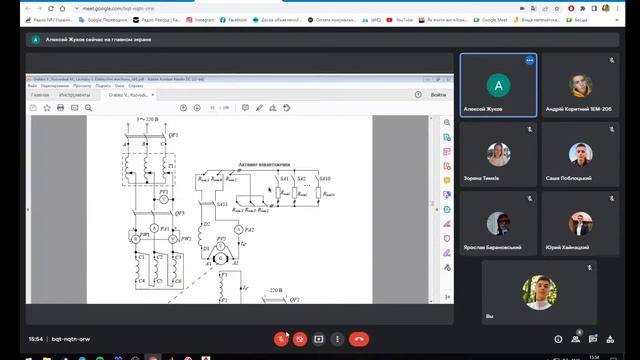The image size is (640, 360).
Task: Click the Acrobat help question mark icon
Action: (418, 95)
